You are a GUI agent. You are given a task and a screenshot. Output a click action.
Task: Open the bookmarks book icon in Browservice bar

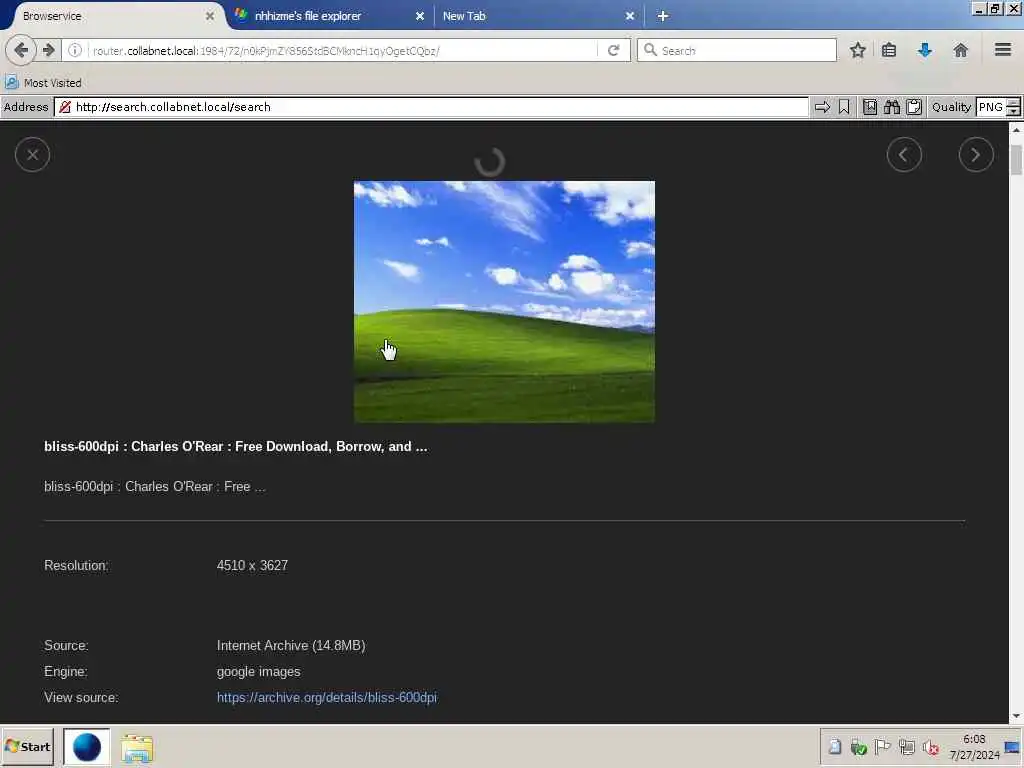pos(870,107)
